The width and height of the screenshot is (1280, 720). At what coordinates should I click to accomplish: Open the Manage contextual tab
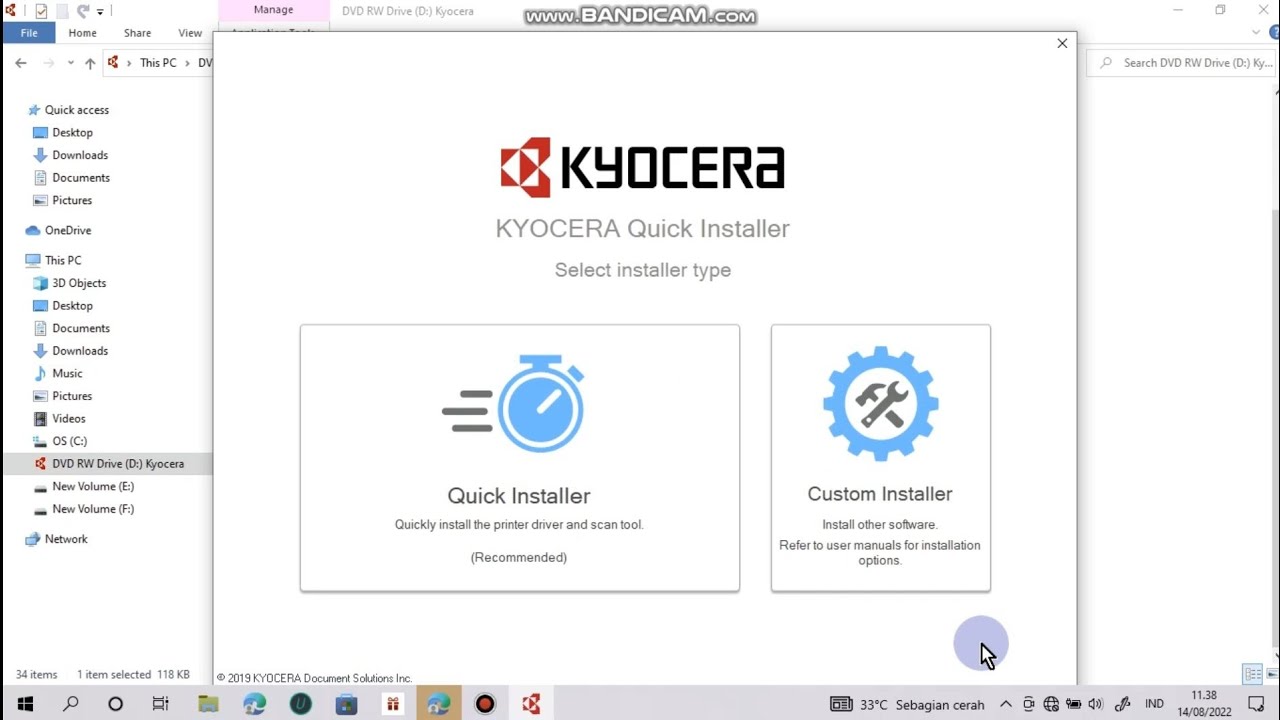[273, 10]
